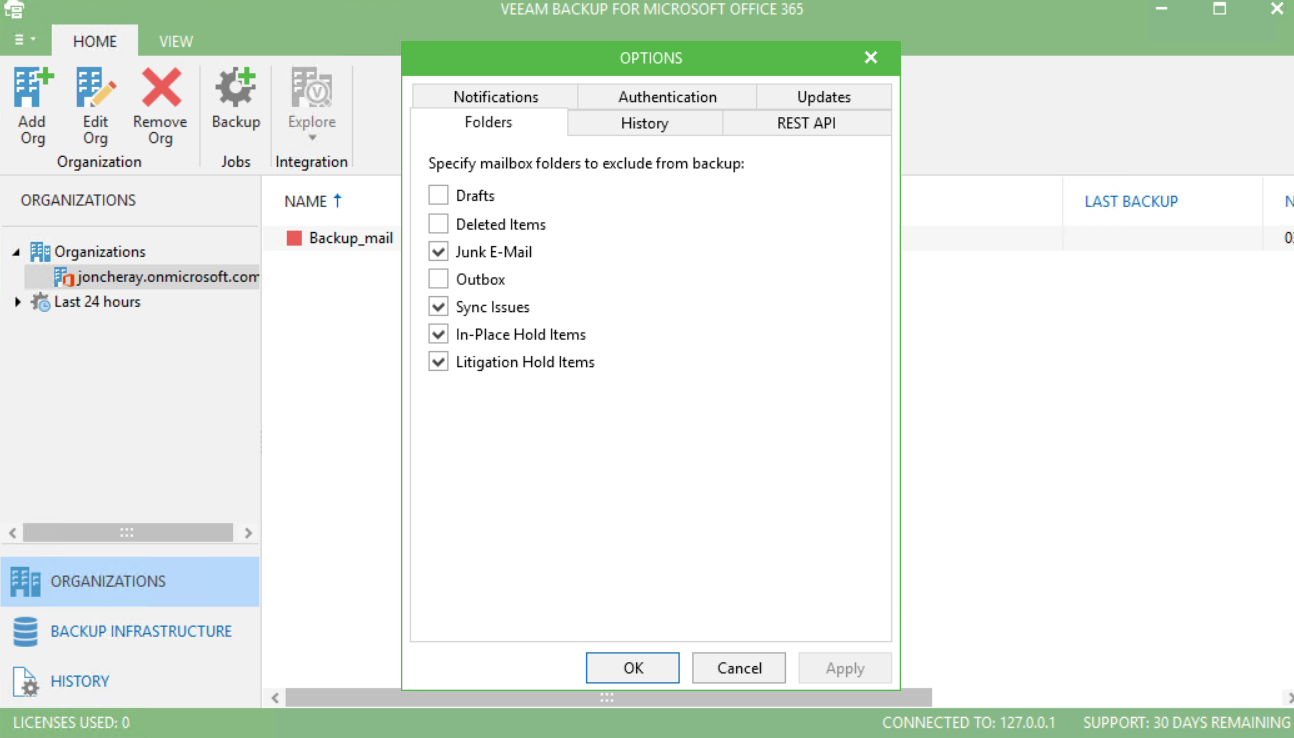Switch to the Updates tab
This screenshot has width=1294, height=738.
(824, 97)
